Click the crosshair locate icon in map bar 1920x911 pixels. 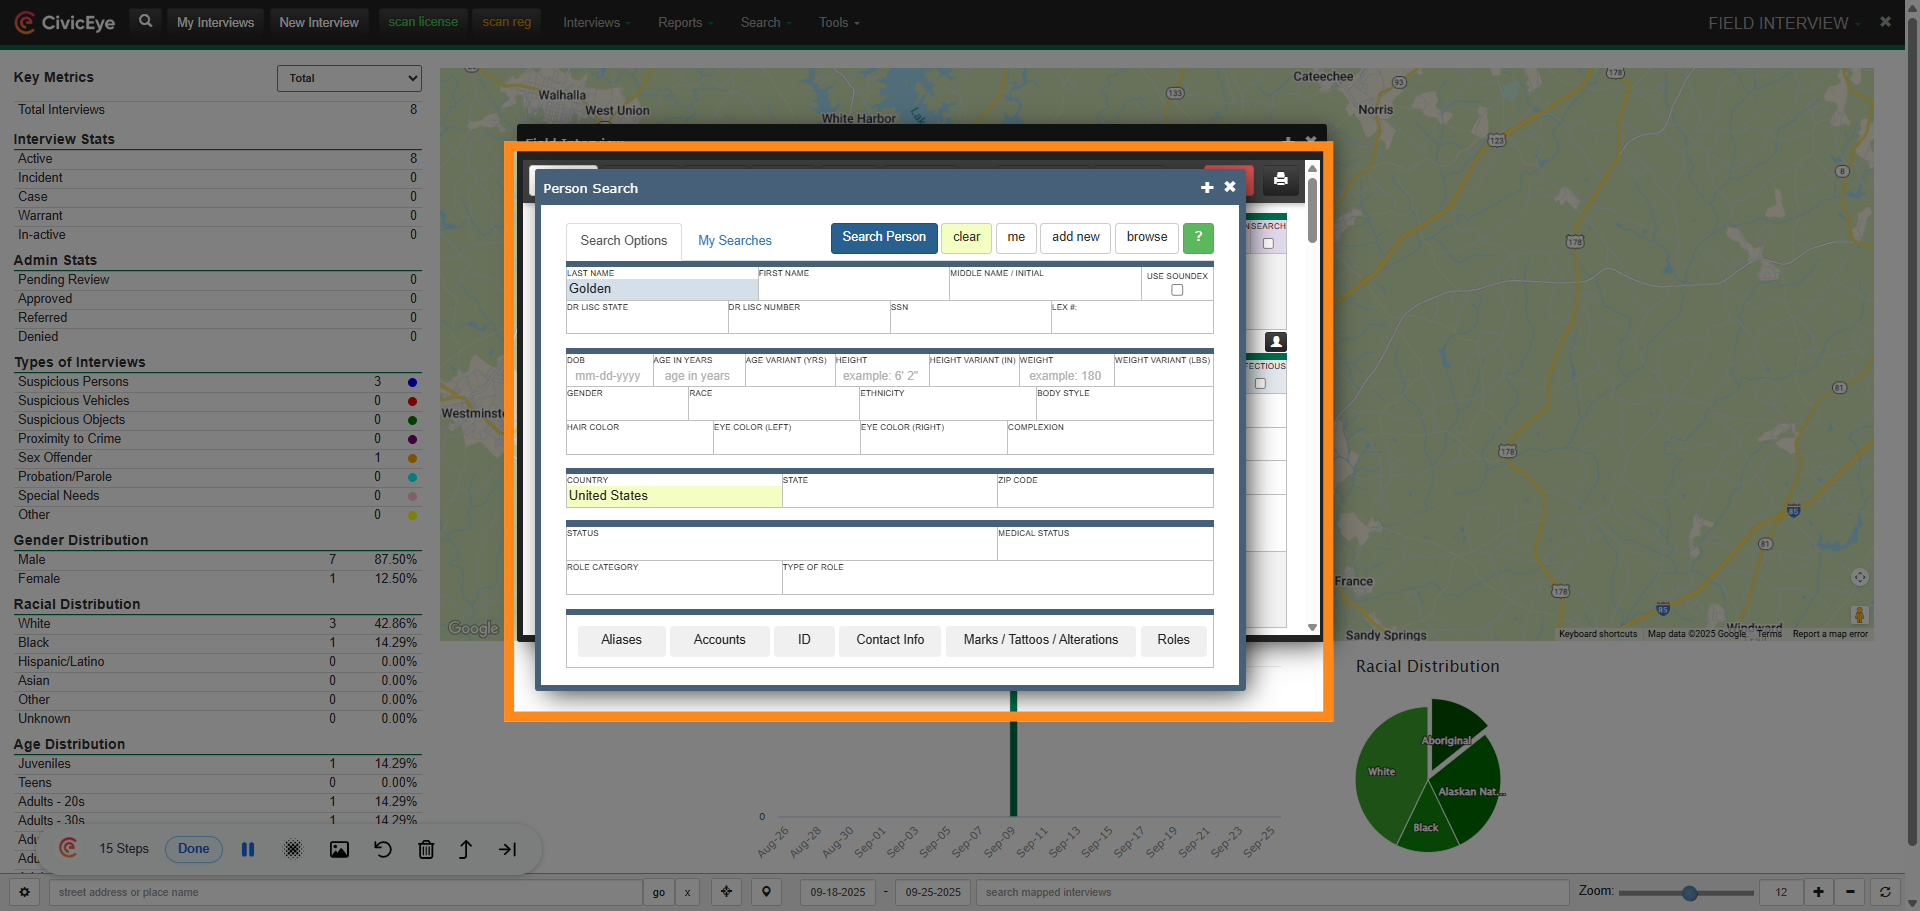[727, 892]
